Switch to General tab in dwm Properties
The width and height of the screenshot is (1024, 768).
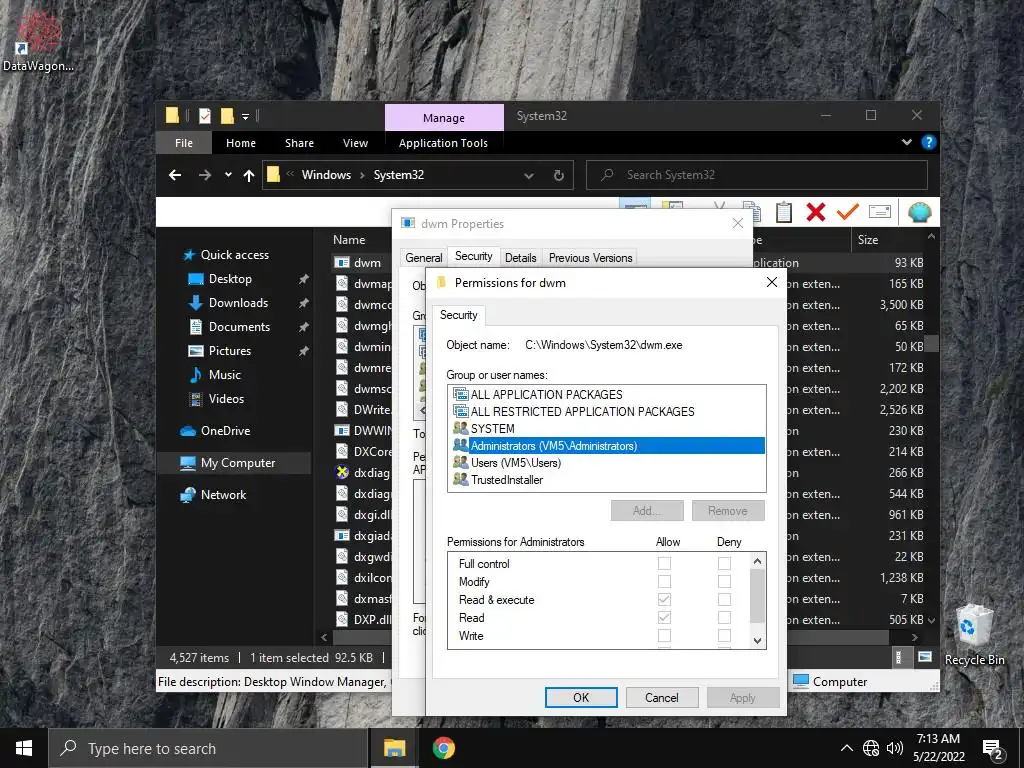(x=424, y=258)
